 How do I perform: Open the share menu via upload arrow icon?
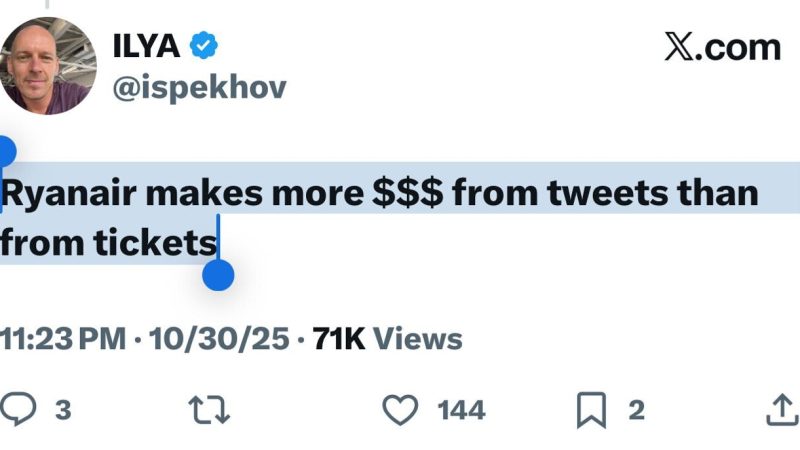tap(779, 409)
